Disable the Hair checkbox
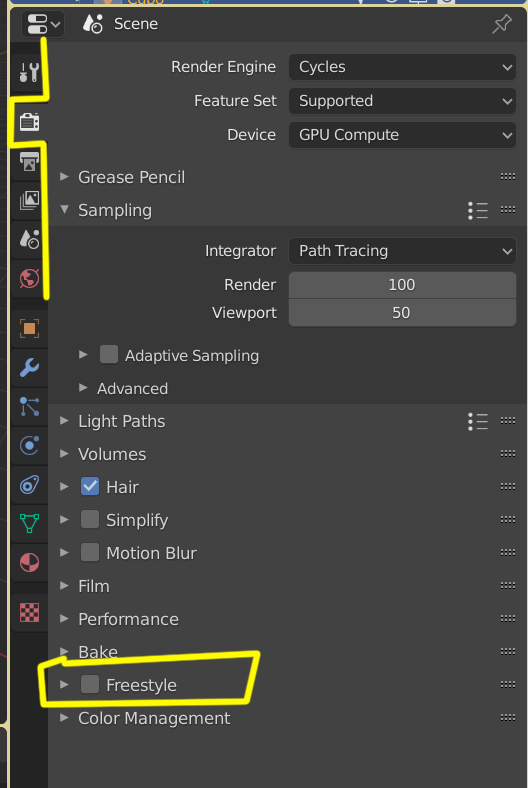The height and width of the screenshot is (788, 528). [90, 486]
